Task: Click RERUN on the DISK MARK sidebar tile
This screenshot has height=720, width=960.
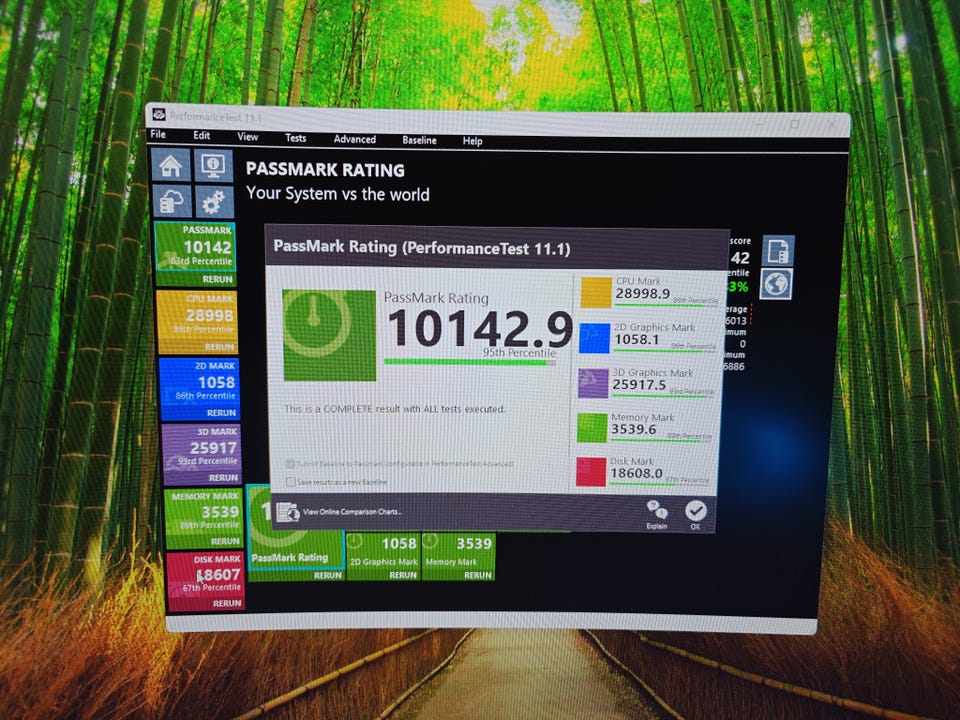Action: pyautogui.click(x=227, y=603)
